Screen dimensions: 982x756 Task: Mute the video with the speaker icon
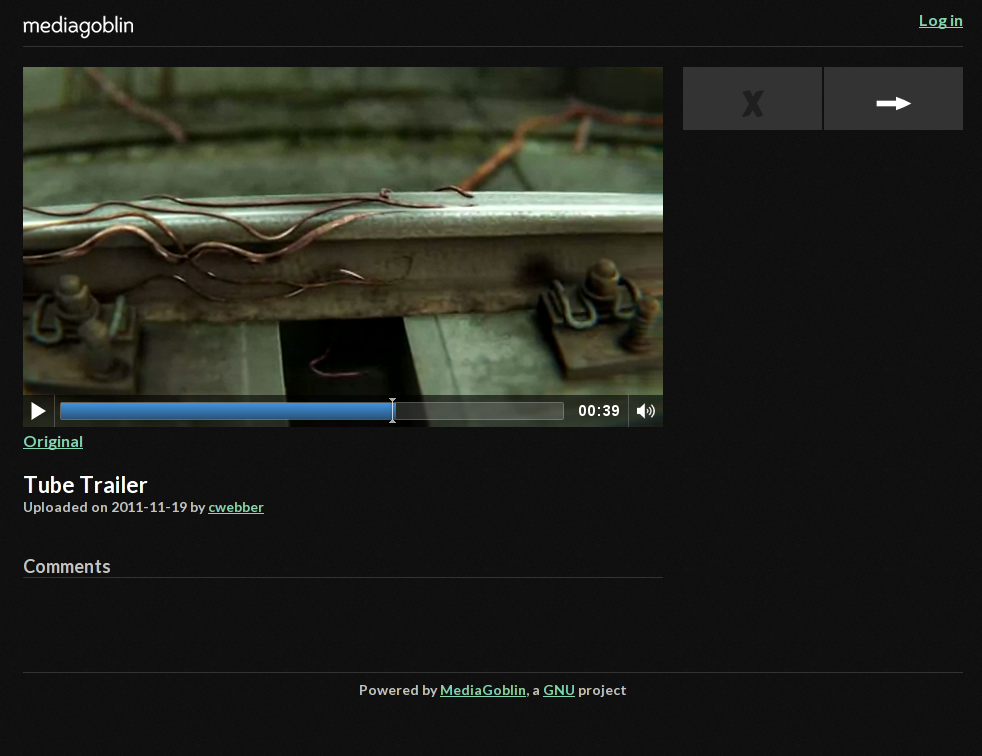pyautogui.click(x=646, y=411)
